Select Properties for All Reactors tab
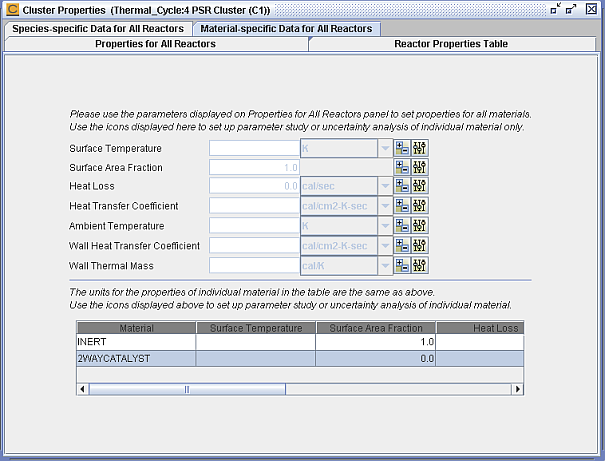The width and height of the screenshot is (605, 461). (x=155, y=44)
